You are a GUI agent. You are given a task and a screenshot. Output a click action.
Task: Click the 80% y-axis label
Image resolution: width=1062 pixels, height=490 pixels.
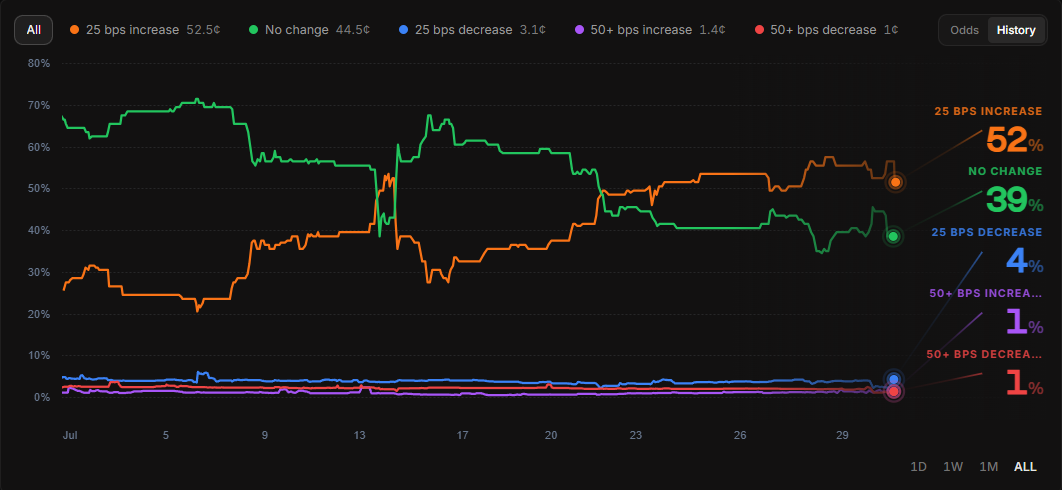[39, 64]
